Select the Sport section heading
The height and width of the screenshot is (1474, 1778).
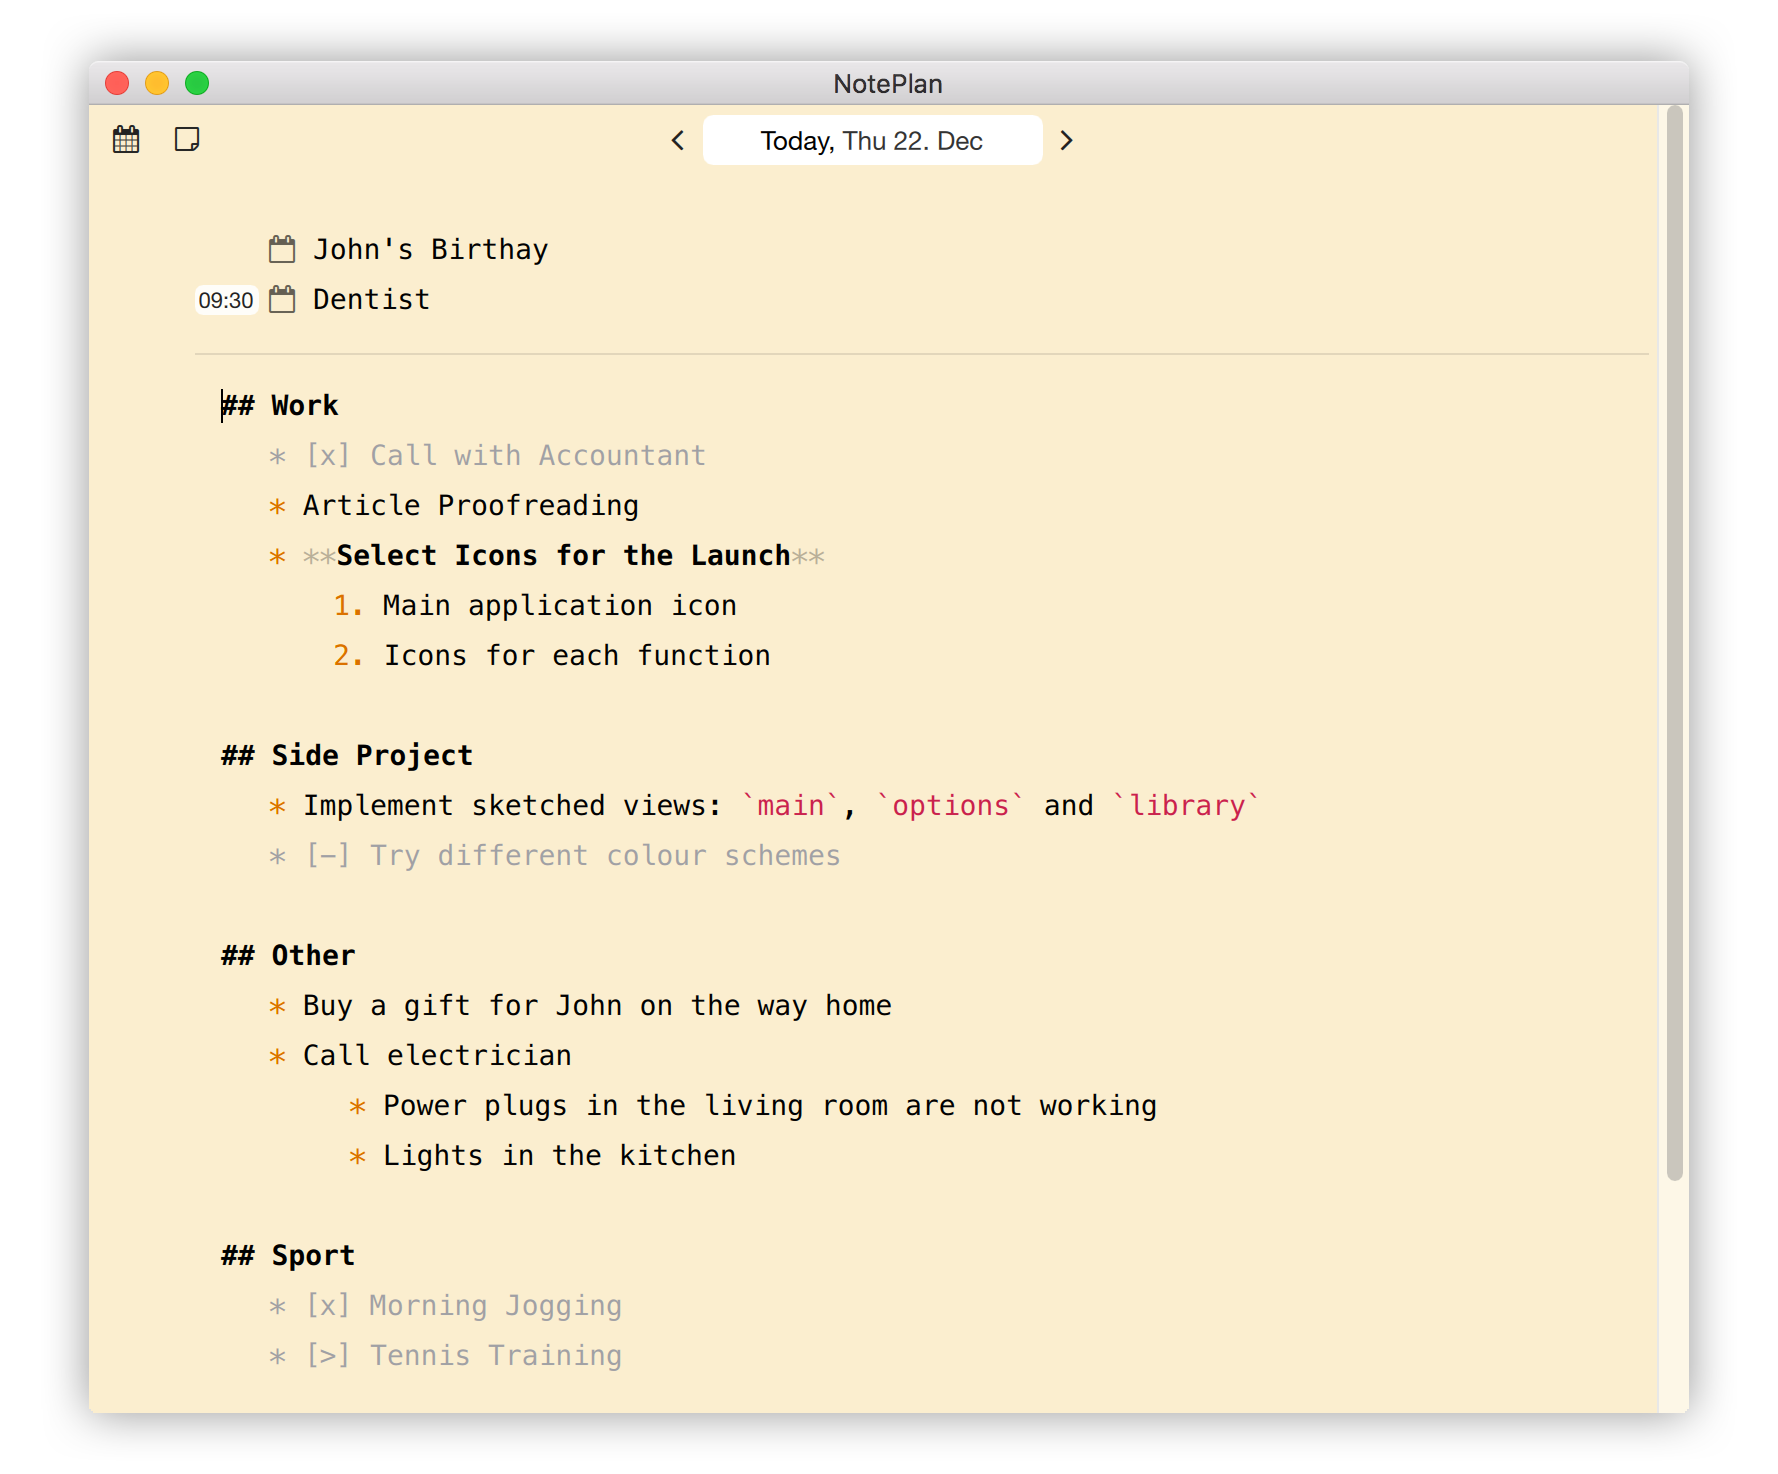click(287, 1255)
